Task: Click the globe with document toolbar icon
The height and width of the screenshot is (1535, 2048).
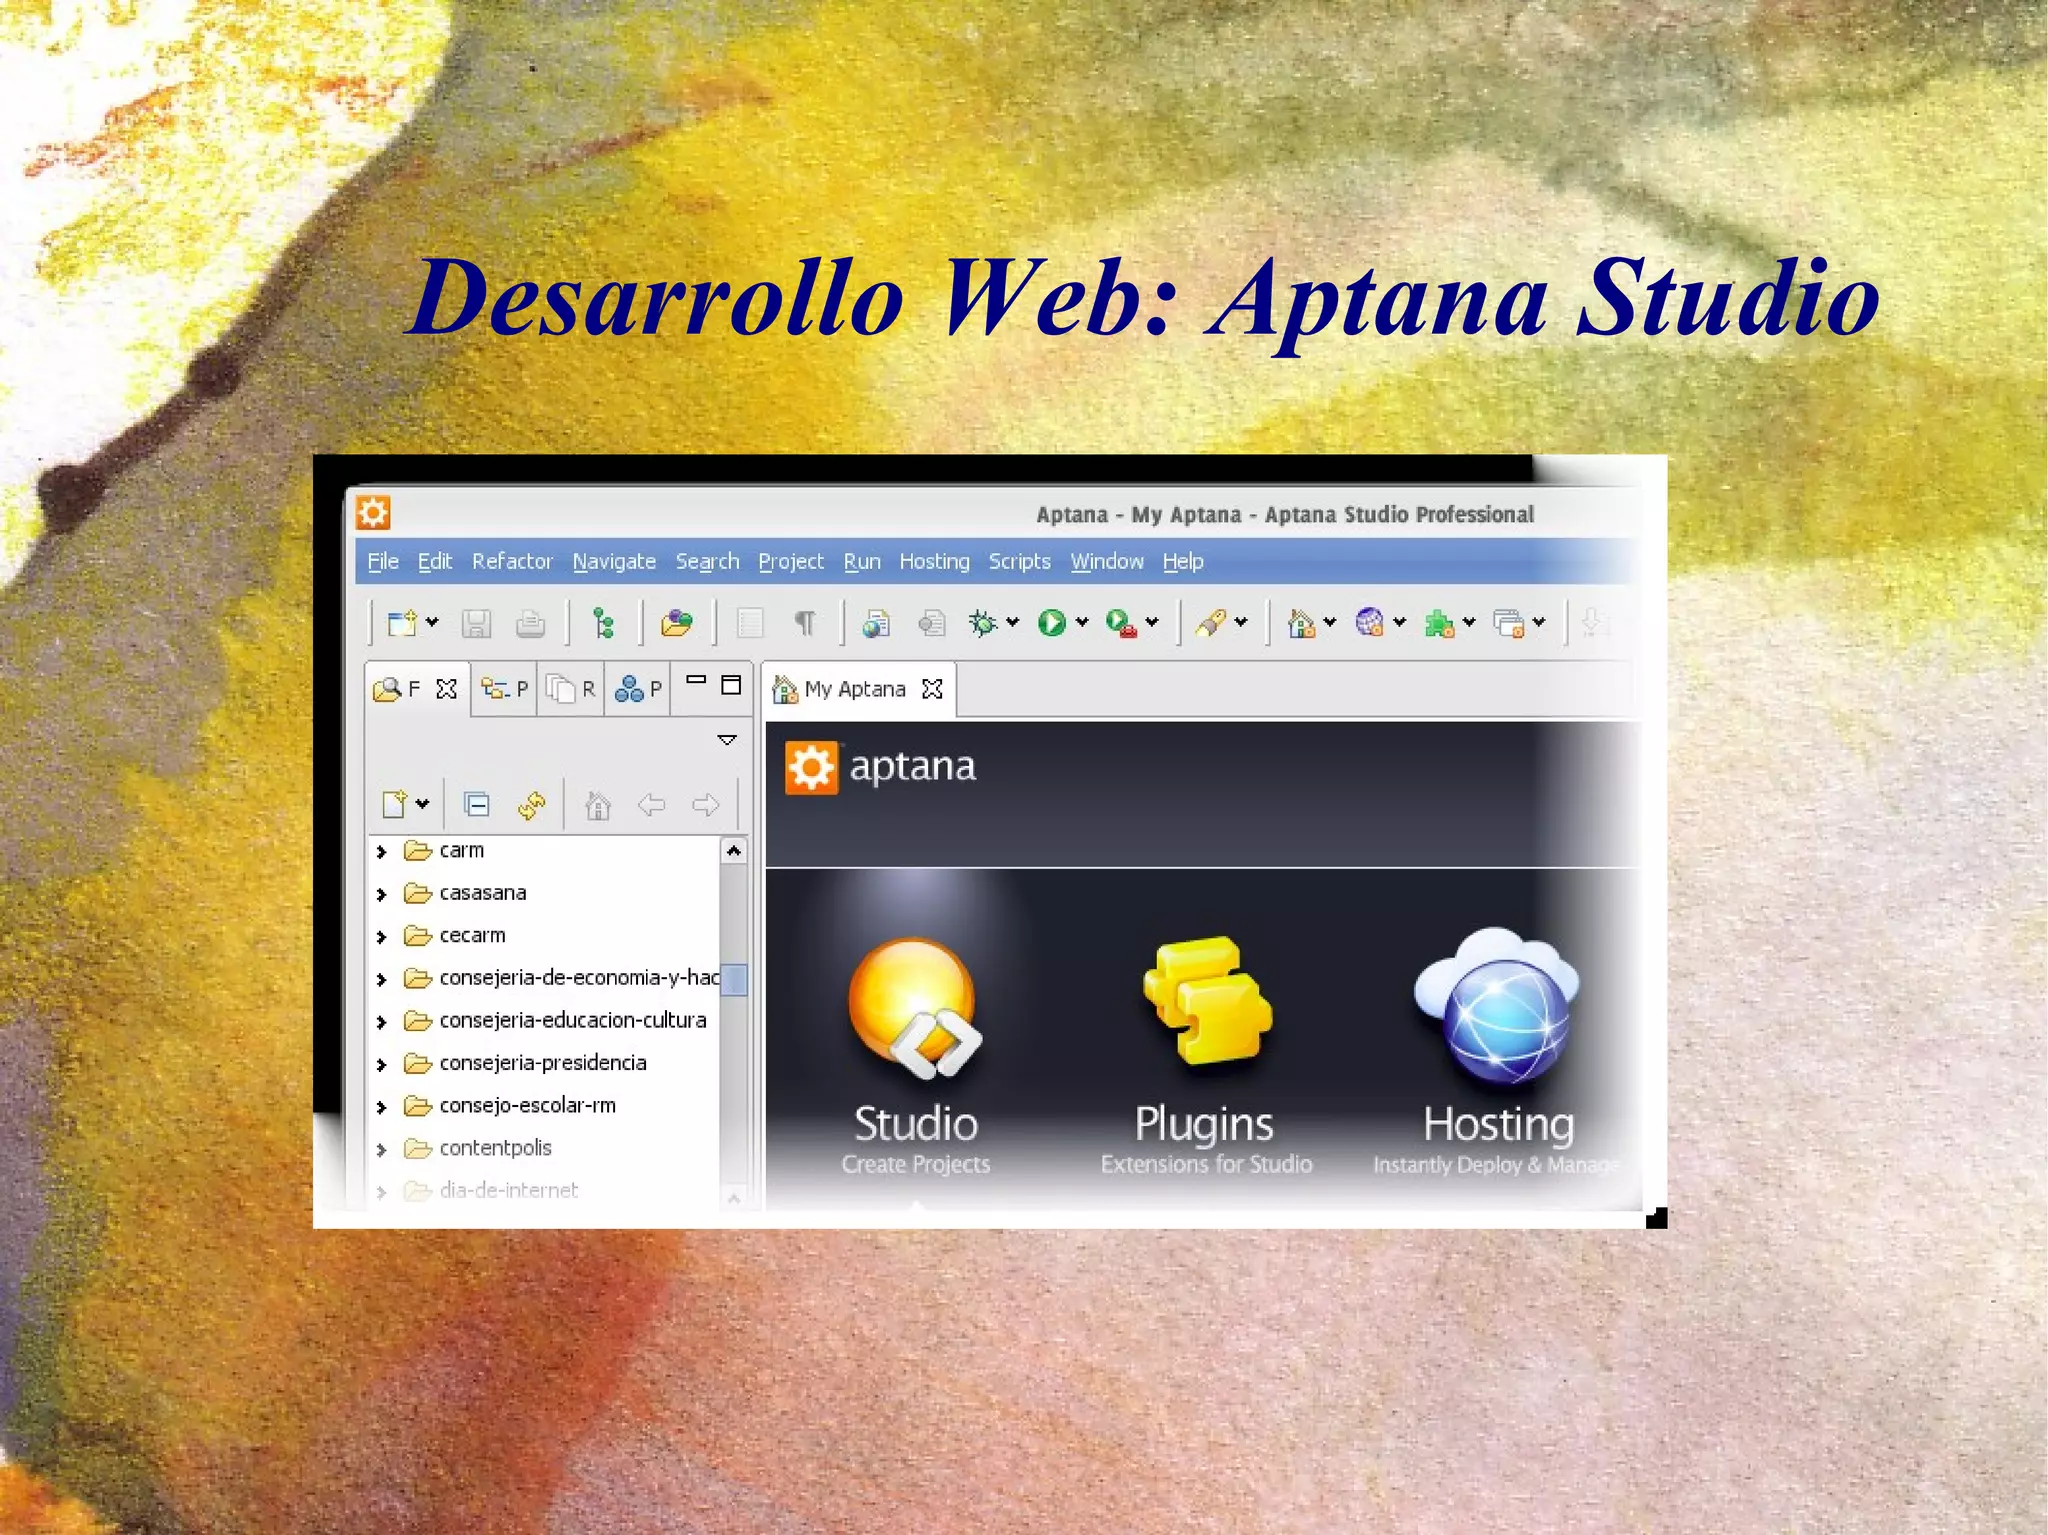Action: tap(876, 624)
